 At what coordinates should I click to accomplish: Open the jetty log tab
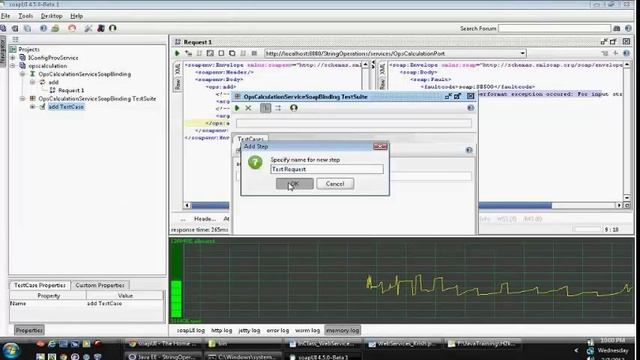249,330
